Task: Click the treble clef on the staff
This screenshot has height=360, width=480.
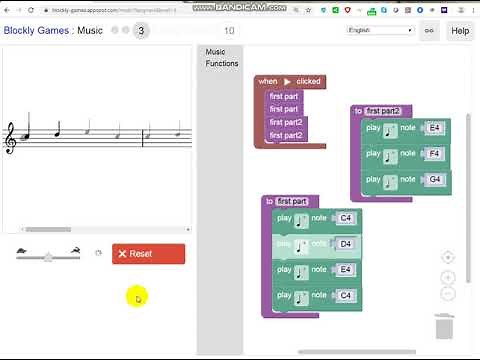Action: (x=10, y=138)
